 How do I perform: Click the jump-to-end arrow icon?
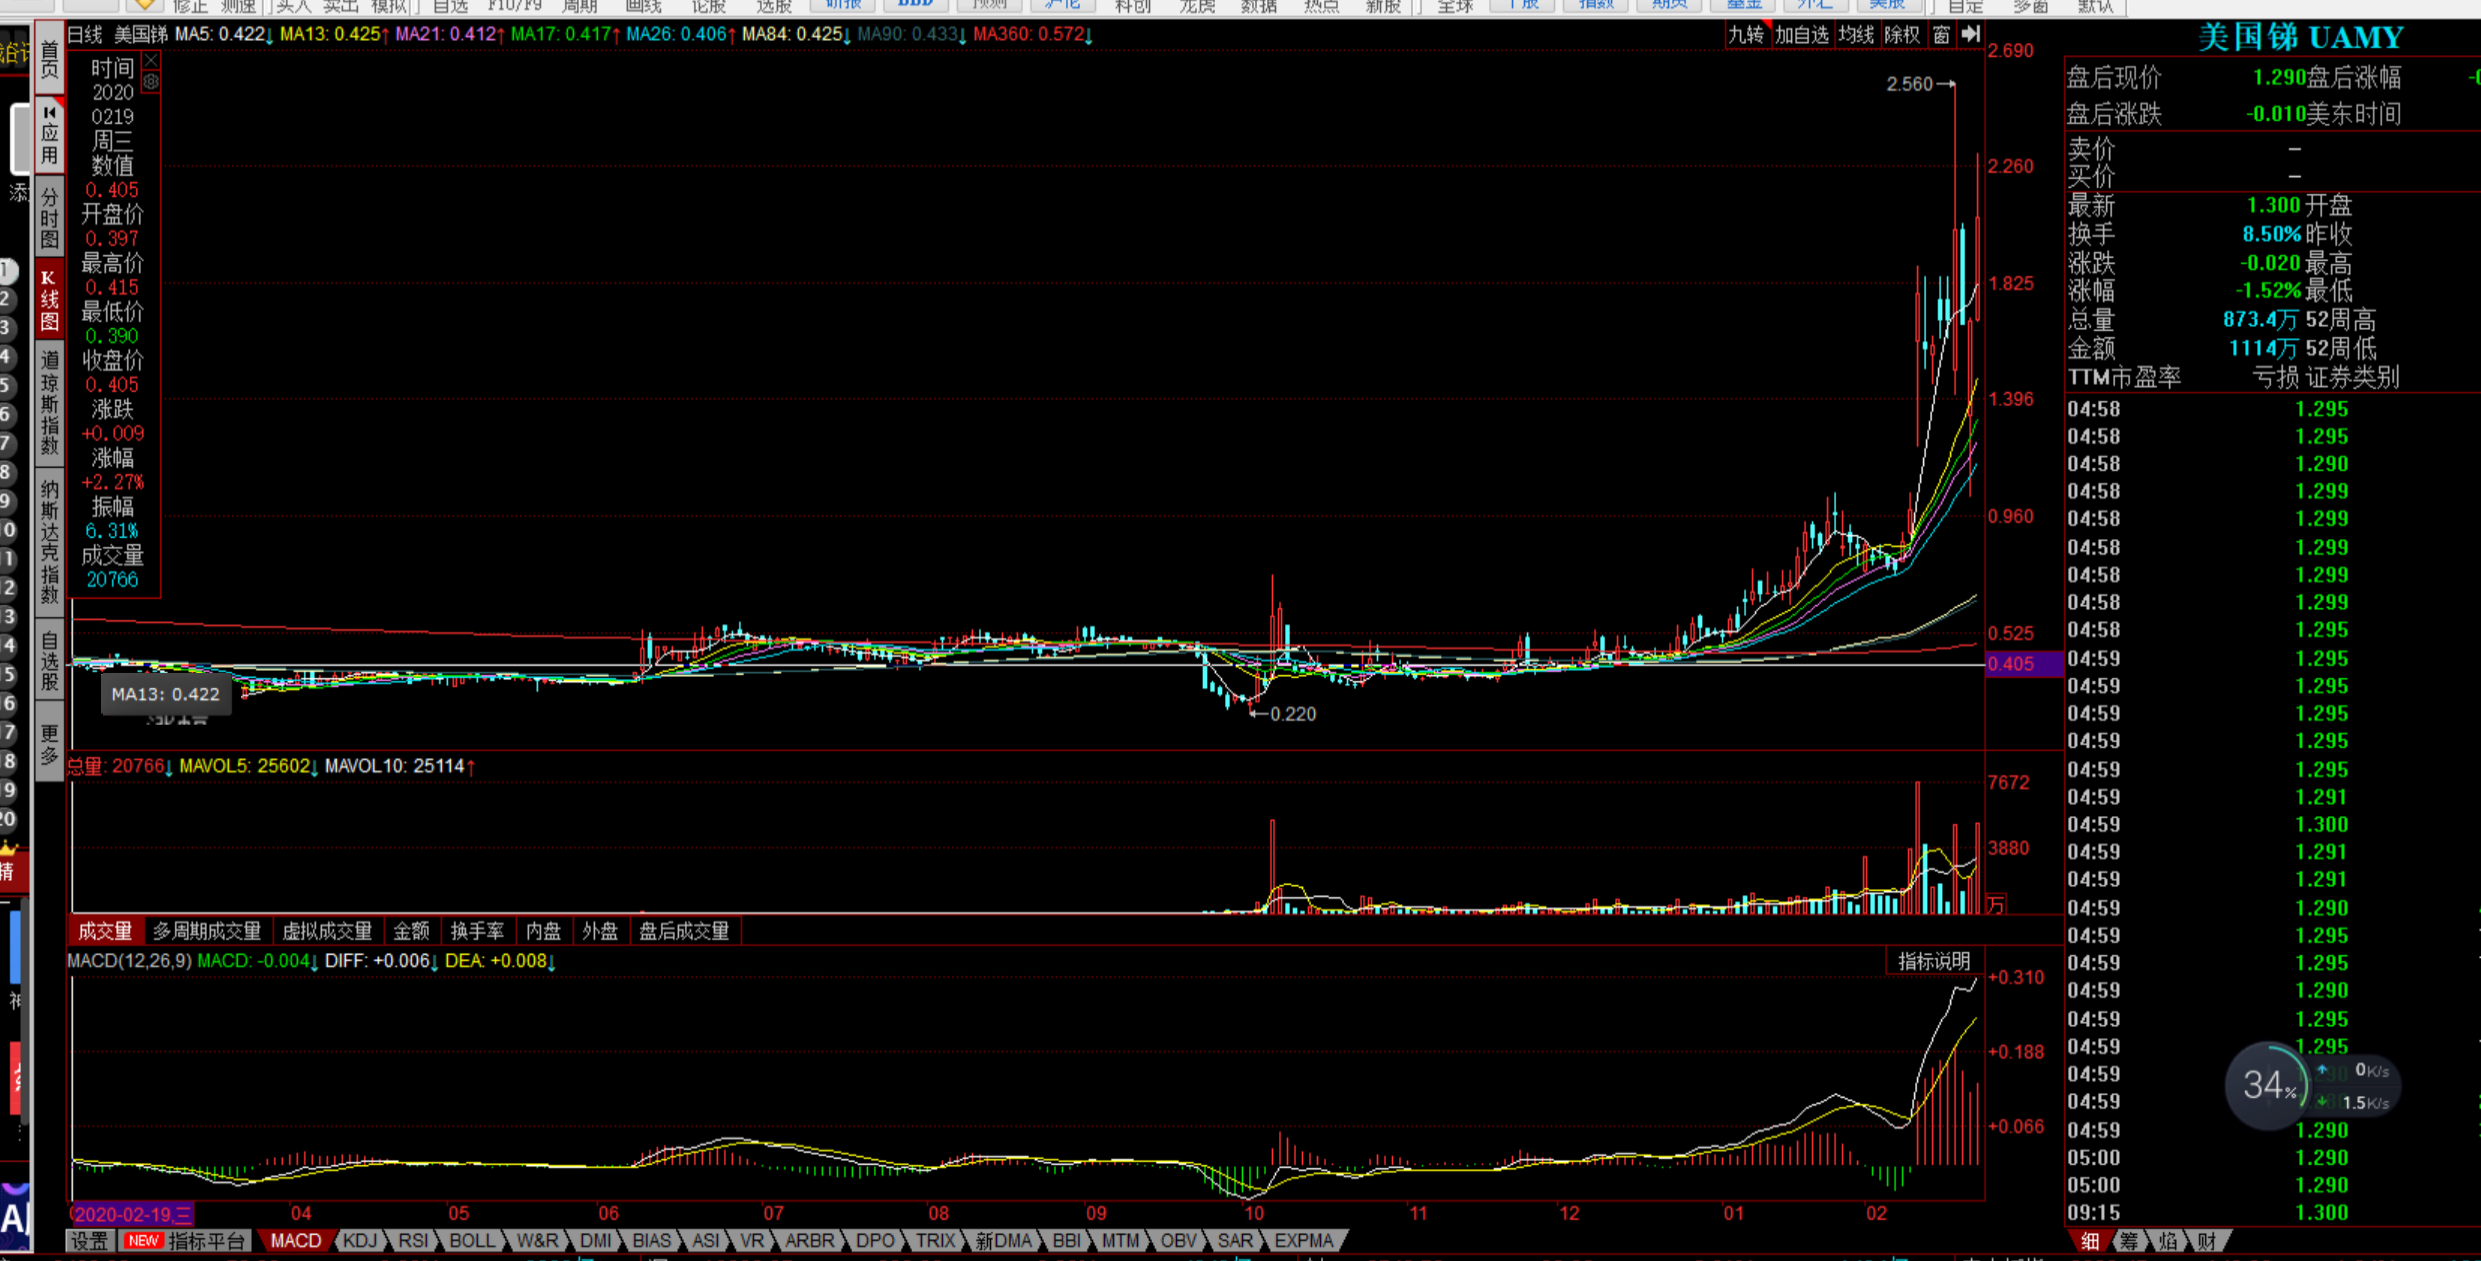click(x=1970, y=35)
